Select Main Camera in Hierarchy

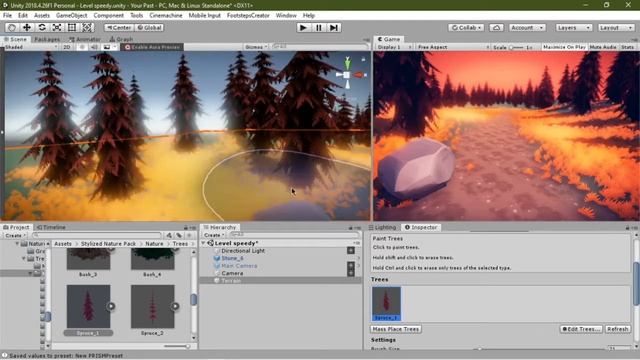click(239, 266)
